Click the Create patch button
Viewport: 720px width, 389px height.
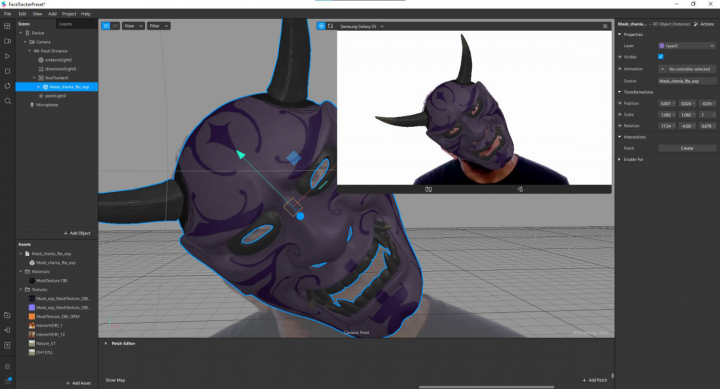point(687,148)
